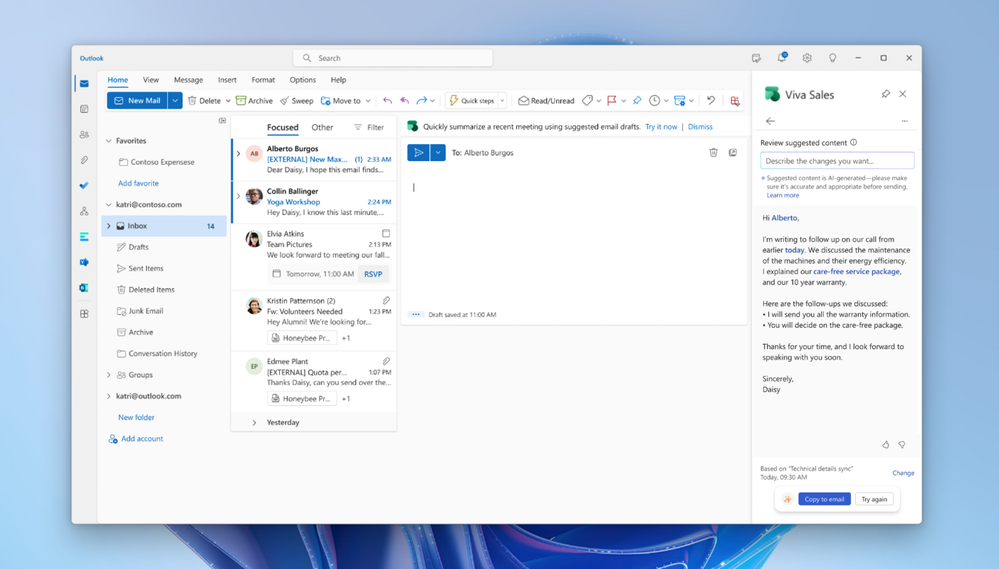Switch to the Format tab
This screenshot has height=569, width=999.
pos(263,80)
